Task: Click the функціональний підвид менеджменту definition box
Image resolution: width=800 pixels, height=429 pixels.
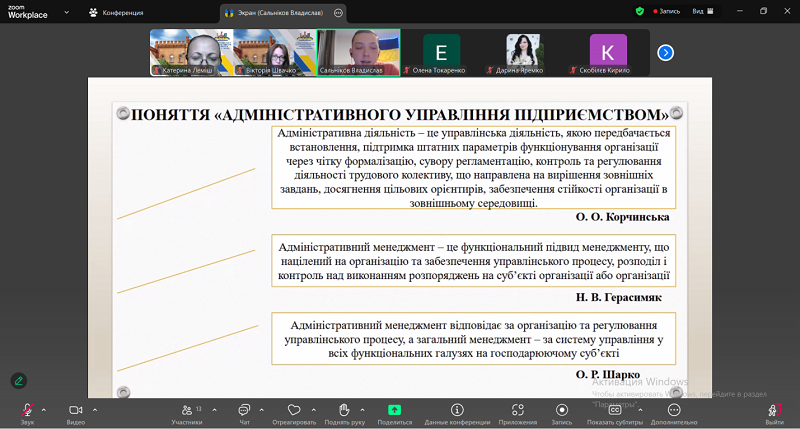Action: [x=473, y=261]
